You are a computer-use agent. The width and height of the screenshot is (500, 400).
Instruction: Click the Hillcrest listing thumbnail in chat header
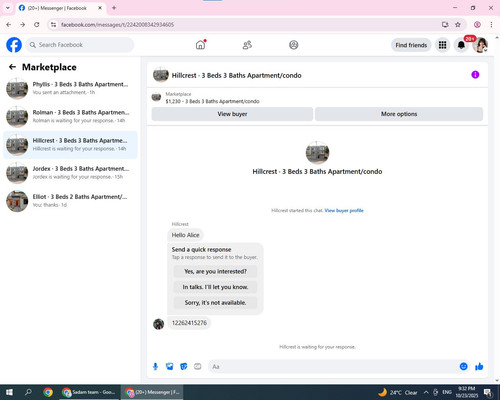point(161,75)
